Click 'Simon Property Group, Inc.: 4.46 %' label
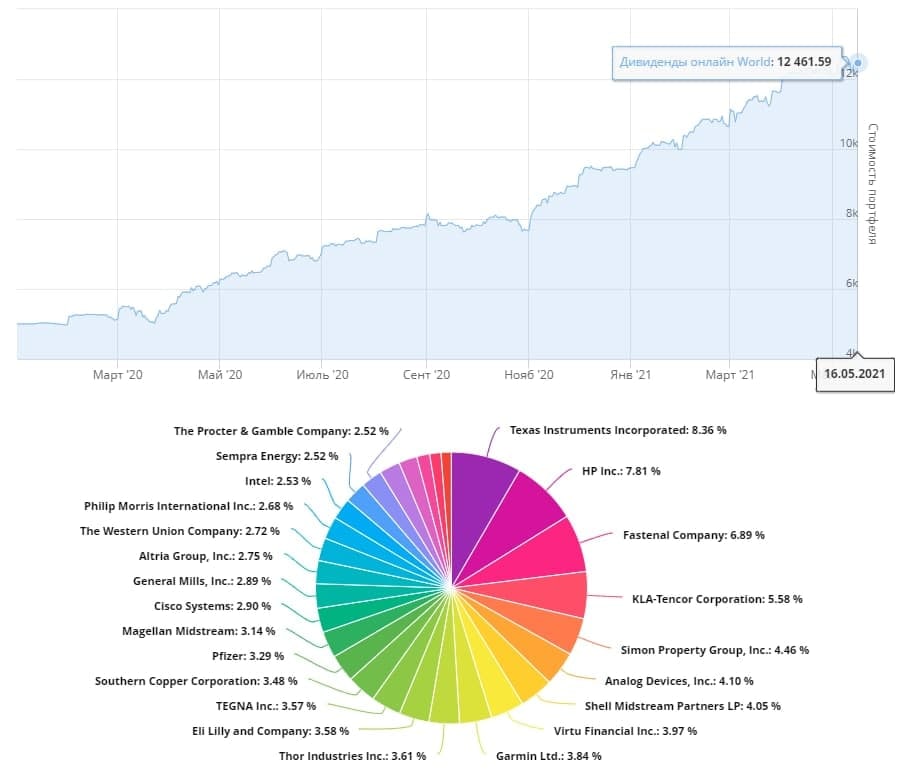This screenshot has width=898, height=782. pyautogui.click(x=715, y=650)
